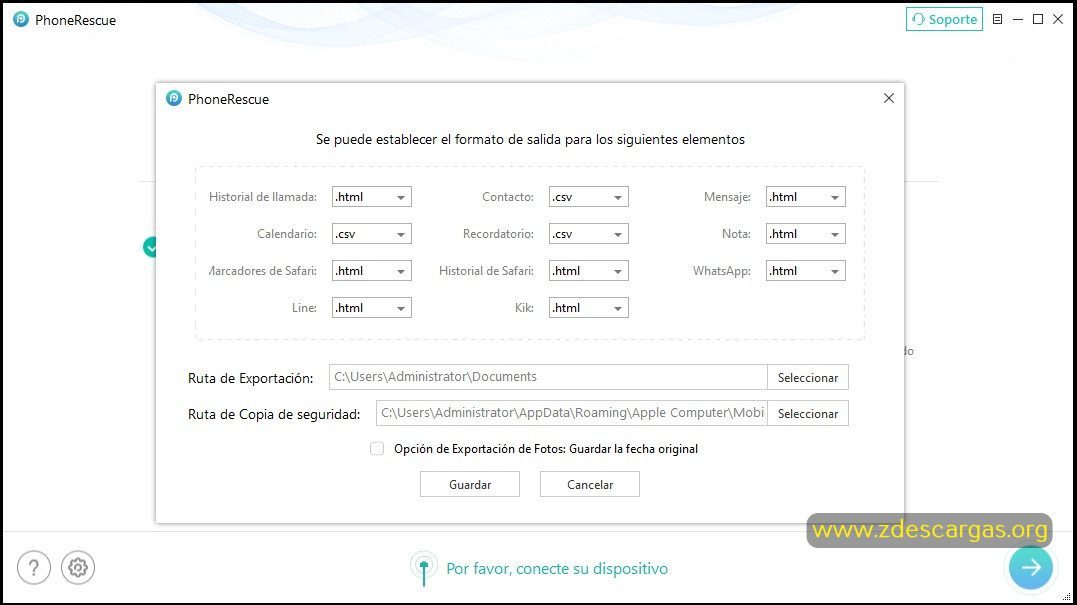
Task: Open the Kik format dropdown
Action: [589, 308]
